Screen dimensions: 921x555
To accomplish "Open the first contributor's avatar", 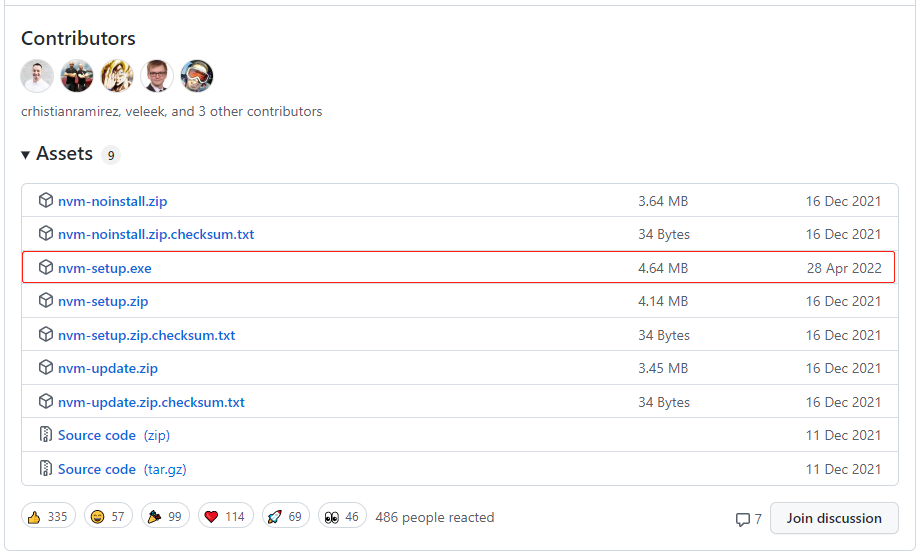I will 37,76.
